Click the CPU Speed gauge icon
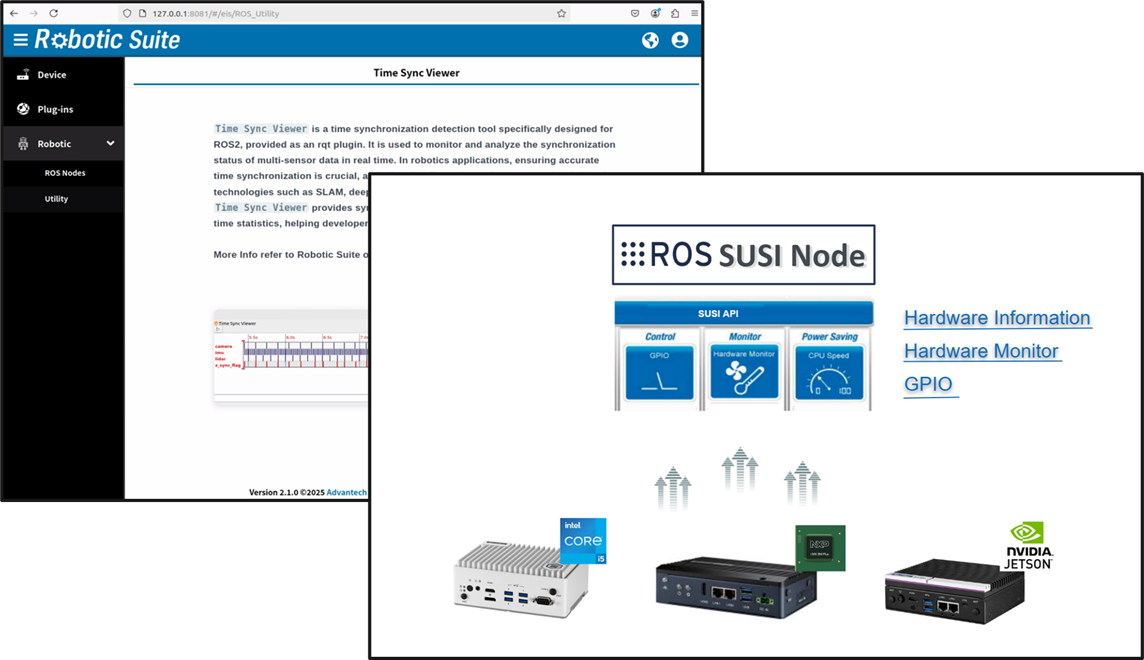Image resolution: width=1144 pixels, height=660 pixels. (829, 373)
